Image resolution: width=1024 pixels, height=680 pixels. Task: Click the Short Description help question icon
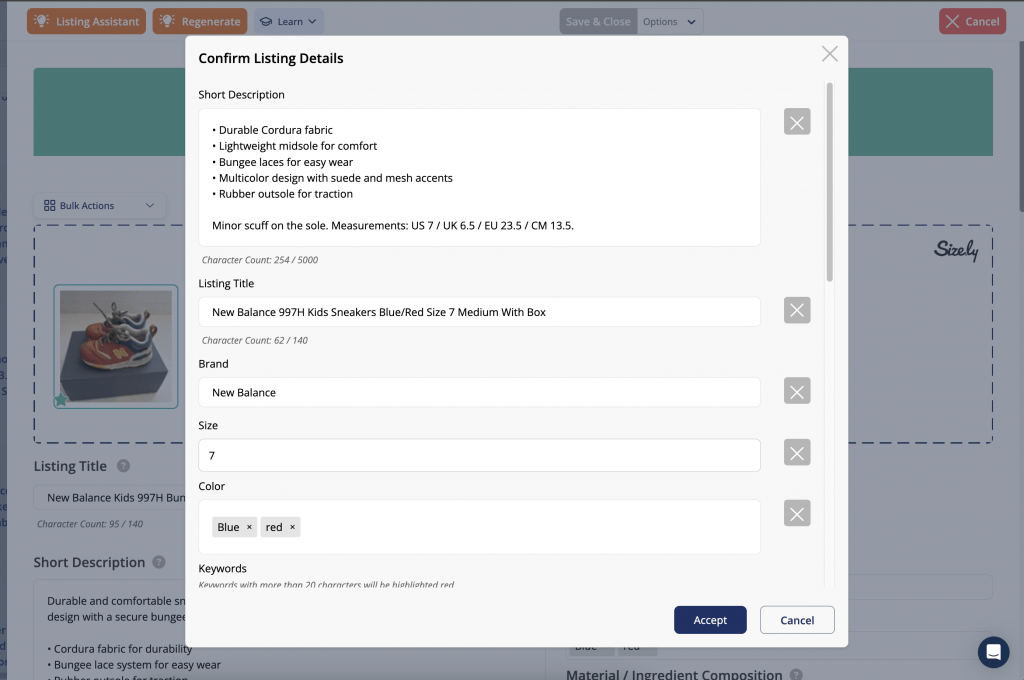pyautogui.click(x=159, y=563)
